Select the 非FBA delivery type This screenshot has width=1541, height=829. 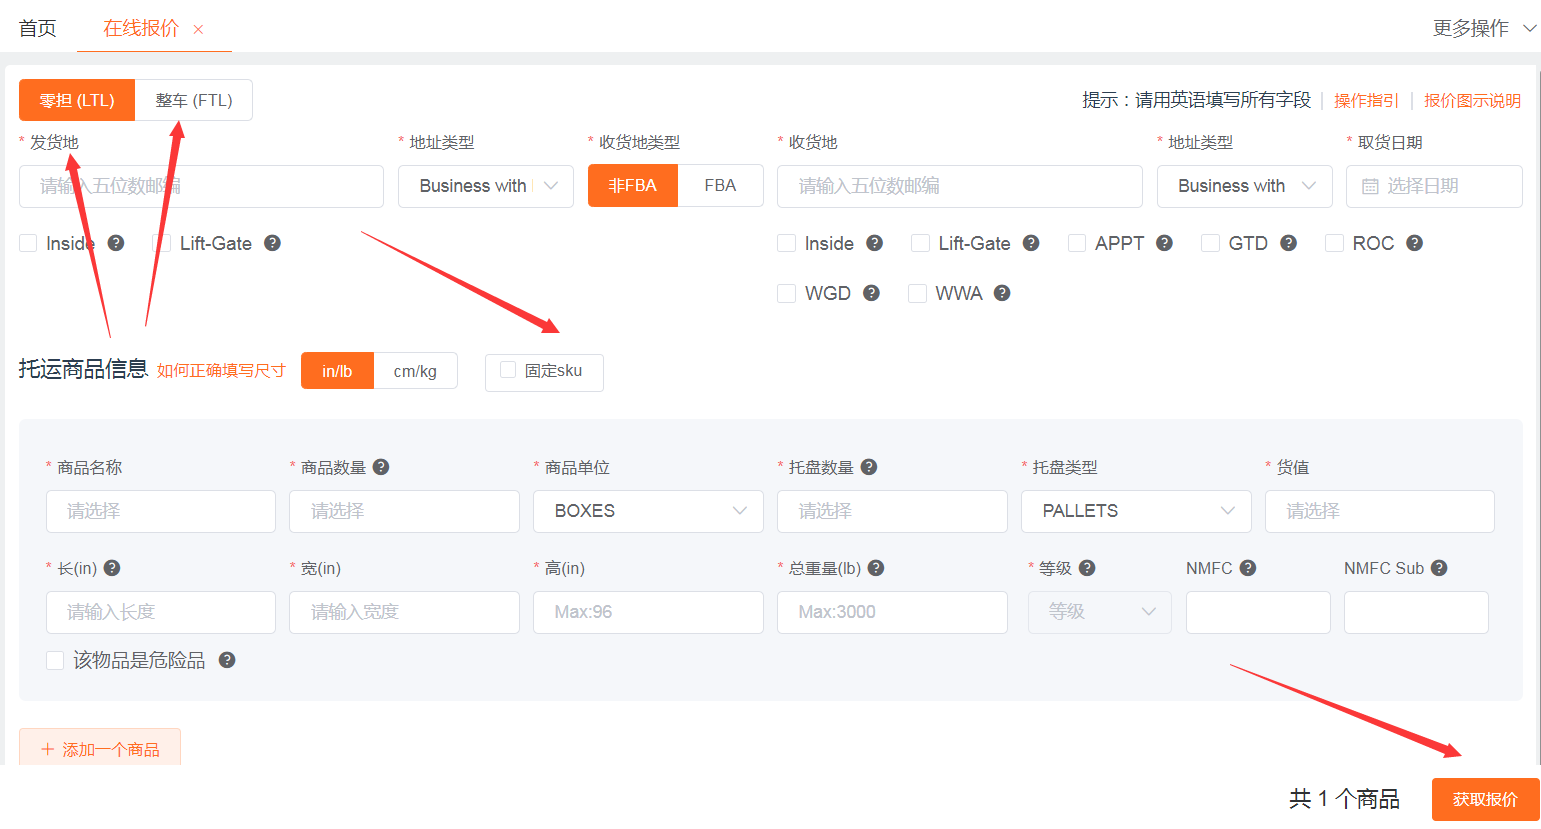633,185
